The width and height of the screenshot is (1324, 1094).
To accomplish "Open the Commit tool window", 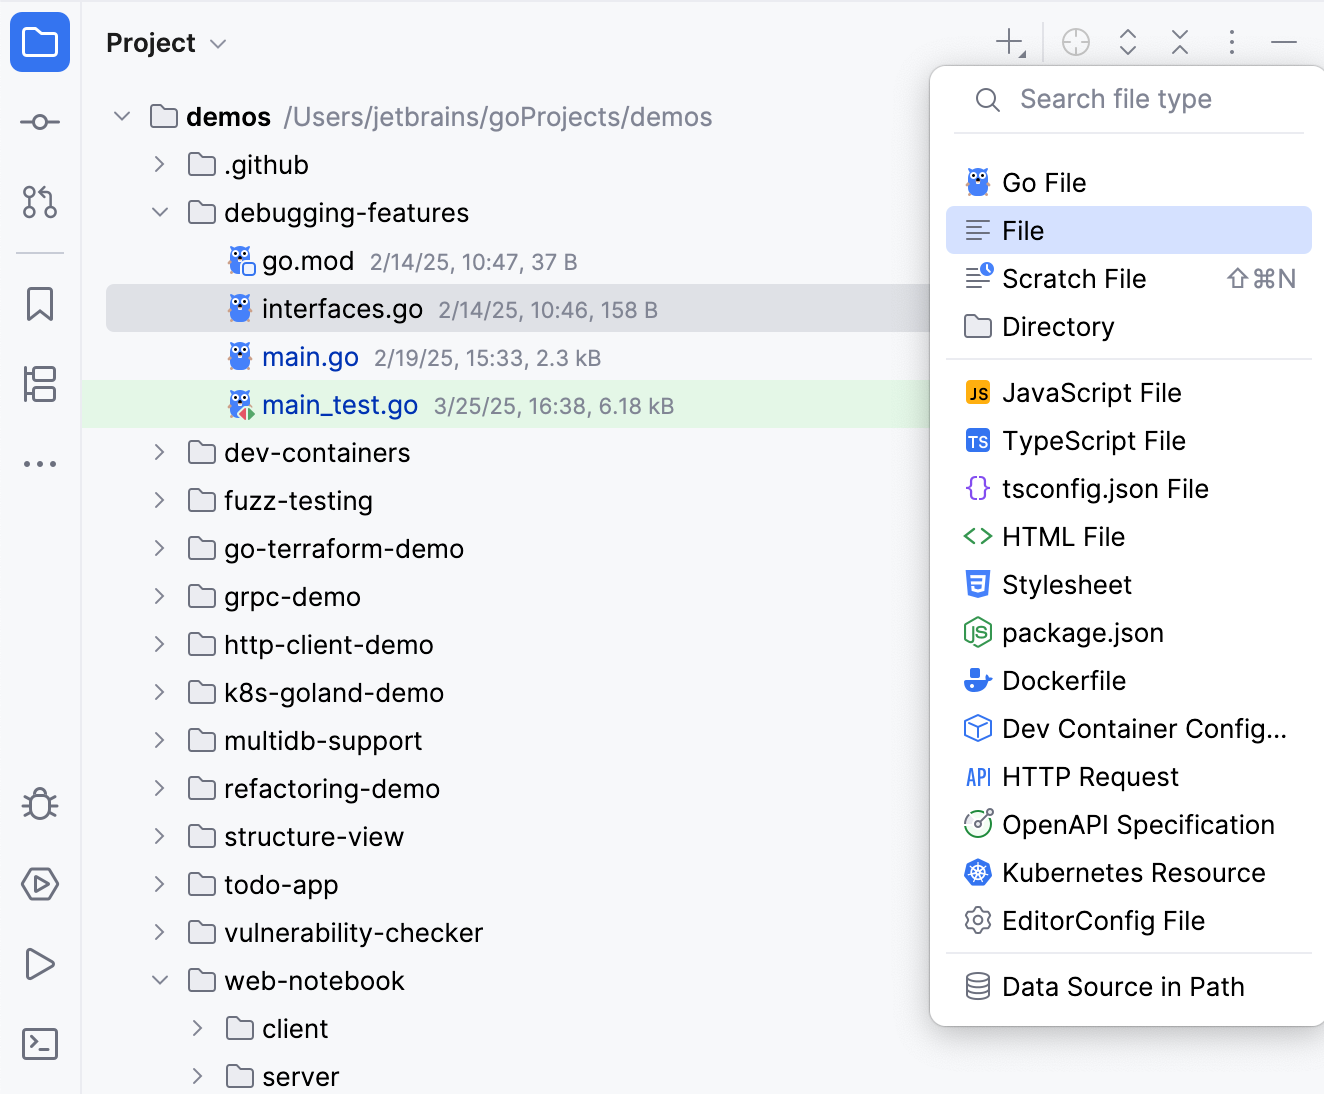I will tap(40, 121).
